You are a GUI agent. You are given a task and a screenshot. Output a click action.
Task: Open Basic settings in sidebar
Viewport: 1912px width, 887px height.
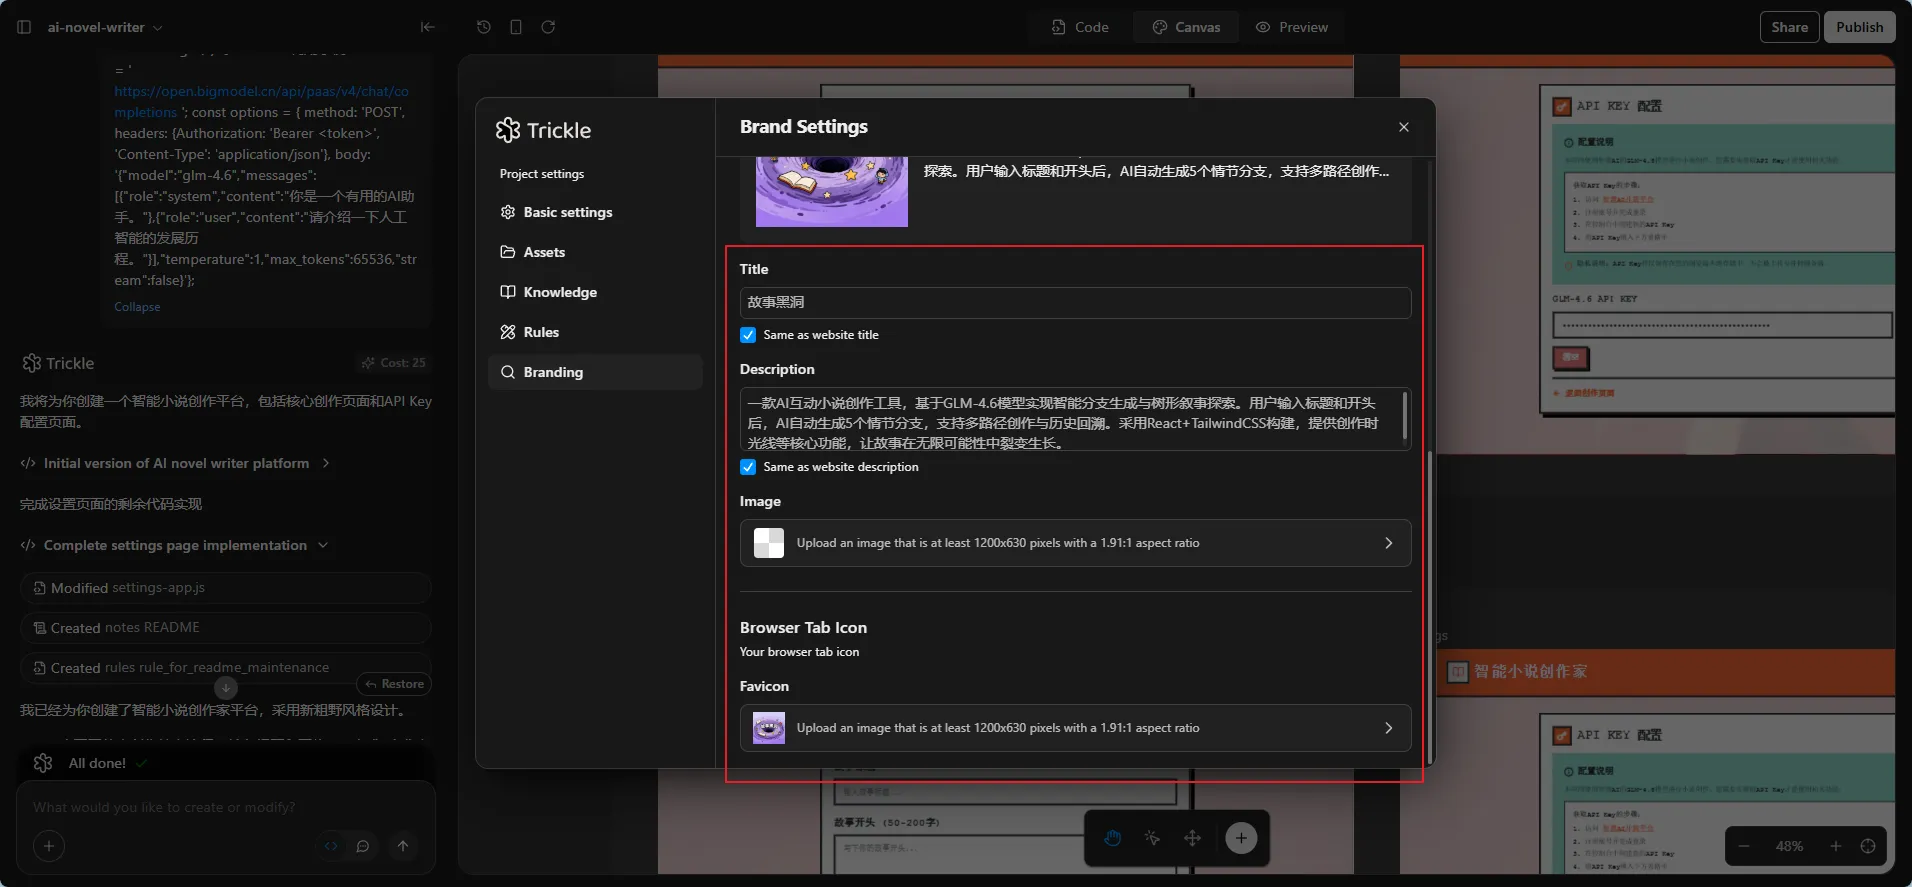[567, 212]
